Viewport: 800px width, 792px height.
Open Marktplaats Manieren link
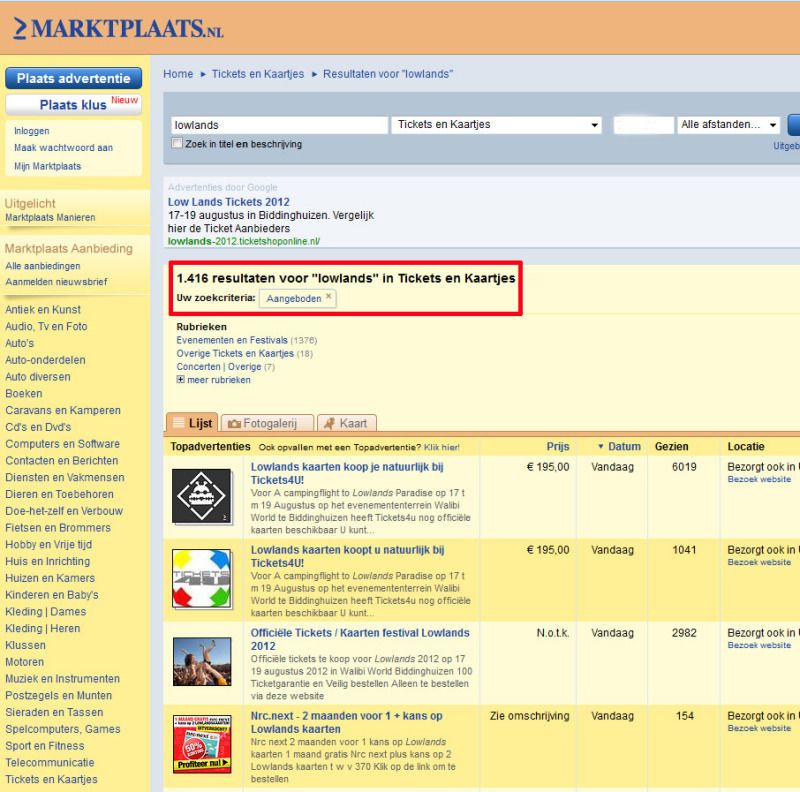(50, 217)
